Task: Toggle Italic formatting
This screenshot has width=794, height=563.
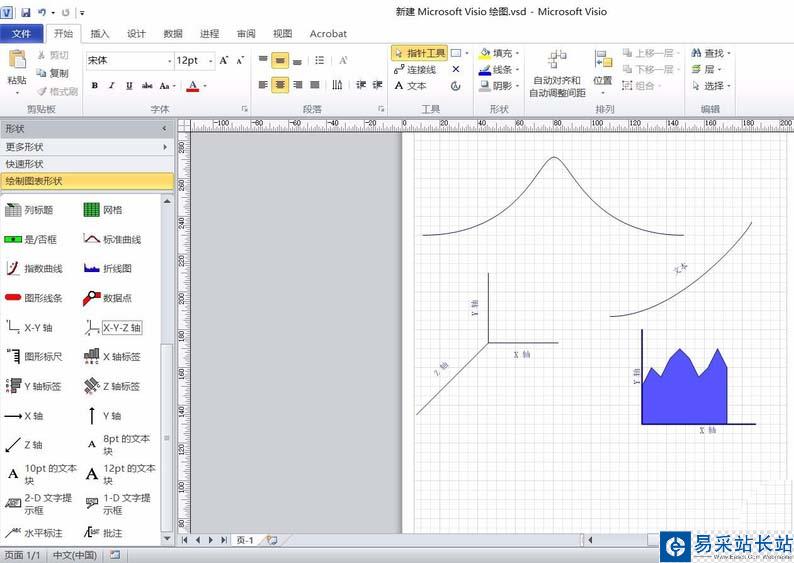Action: [111, 86]
